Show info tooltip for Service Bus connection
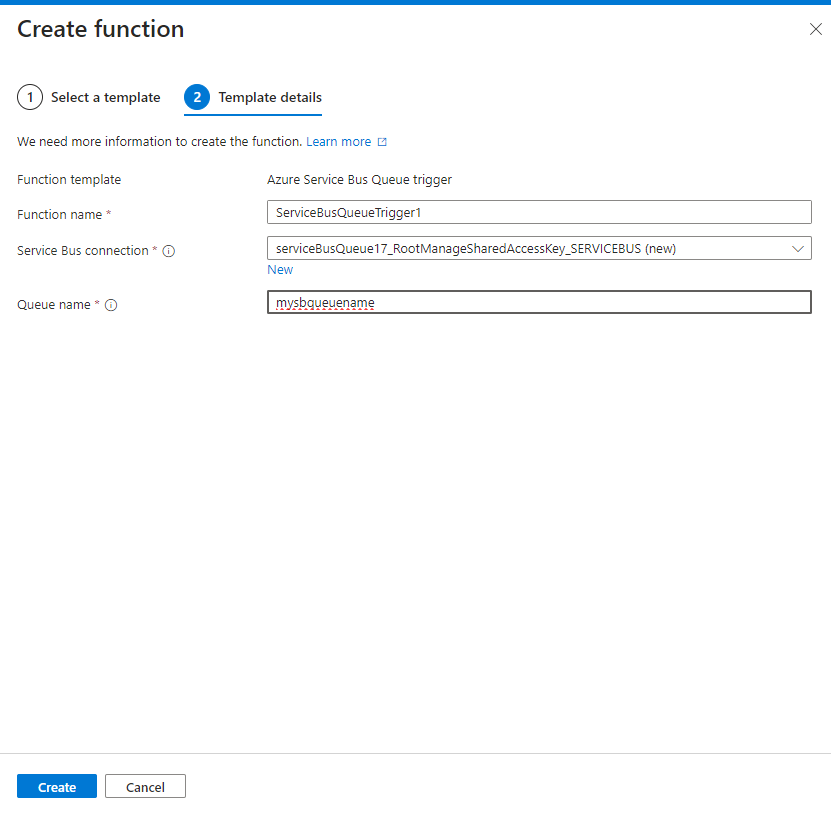 point(169,251)
